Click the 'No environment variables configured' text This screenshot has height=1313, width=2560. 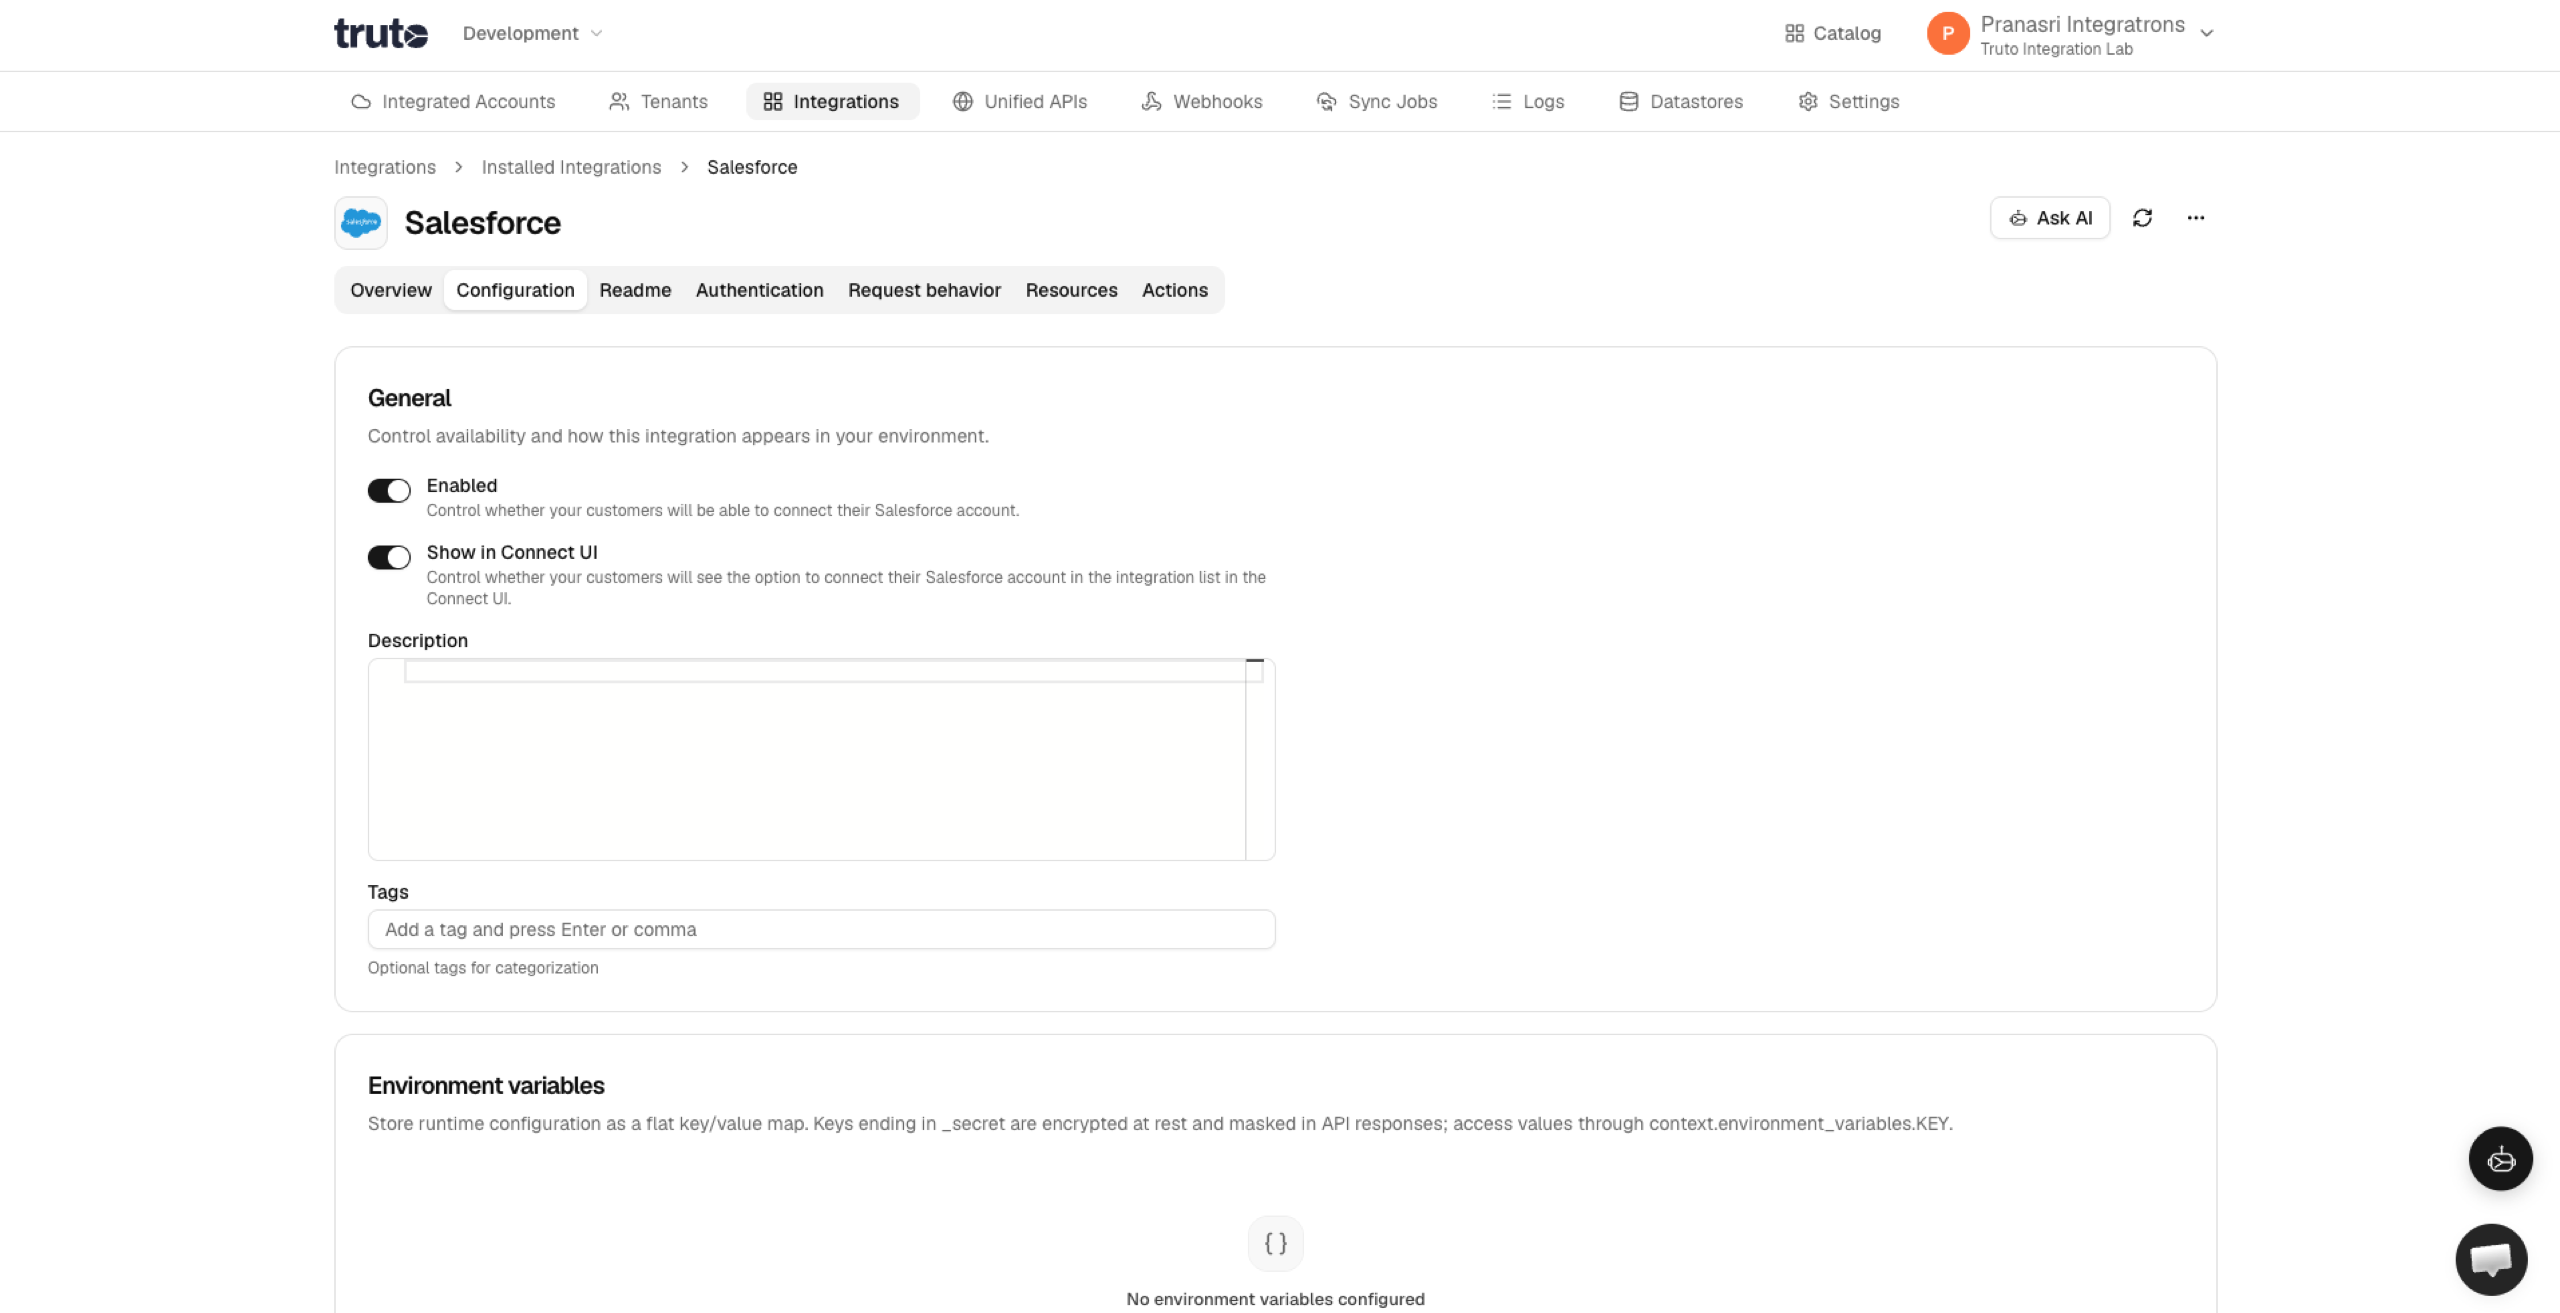tap(1275, 1299)
